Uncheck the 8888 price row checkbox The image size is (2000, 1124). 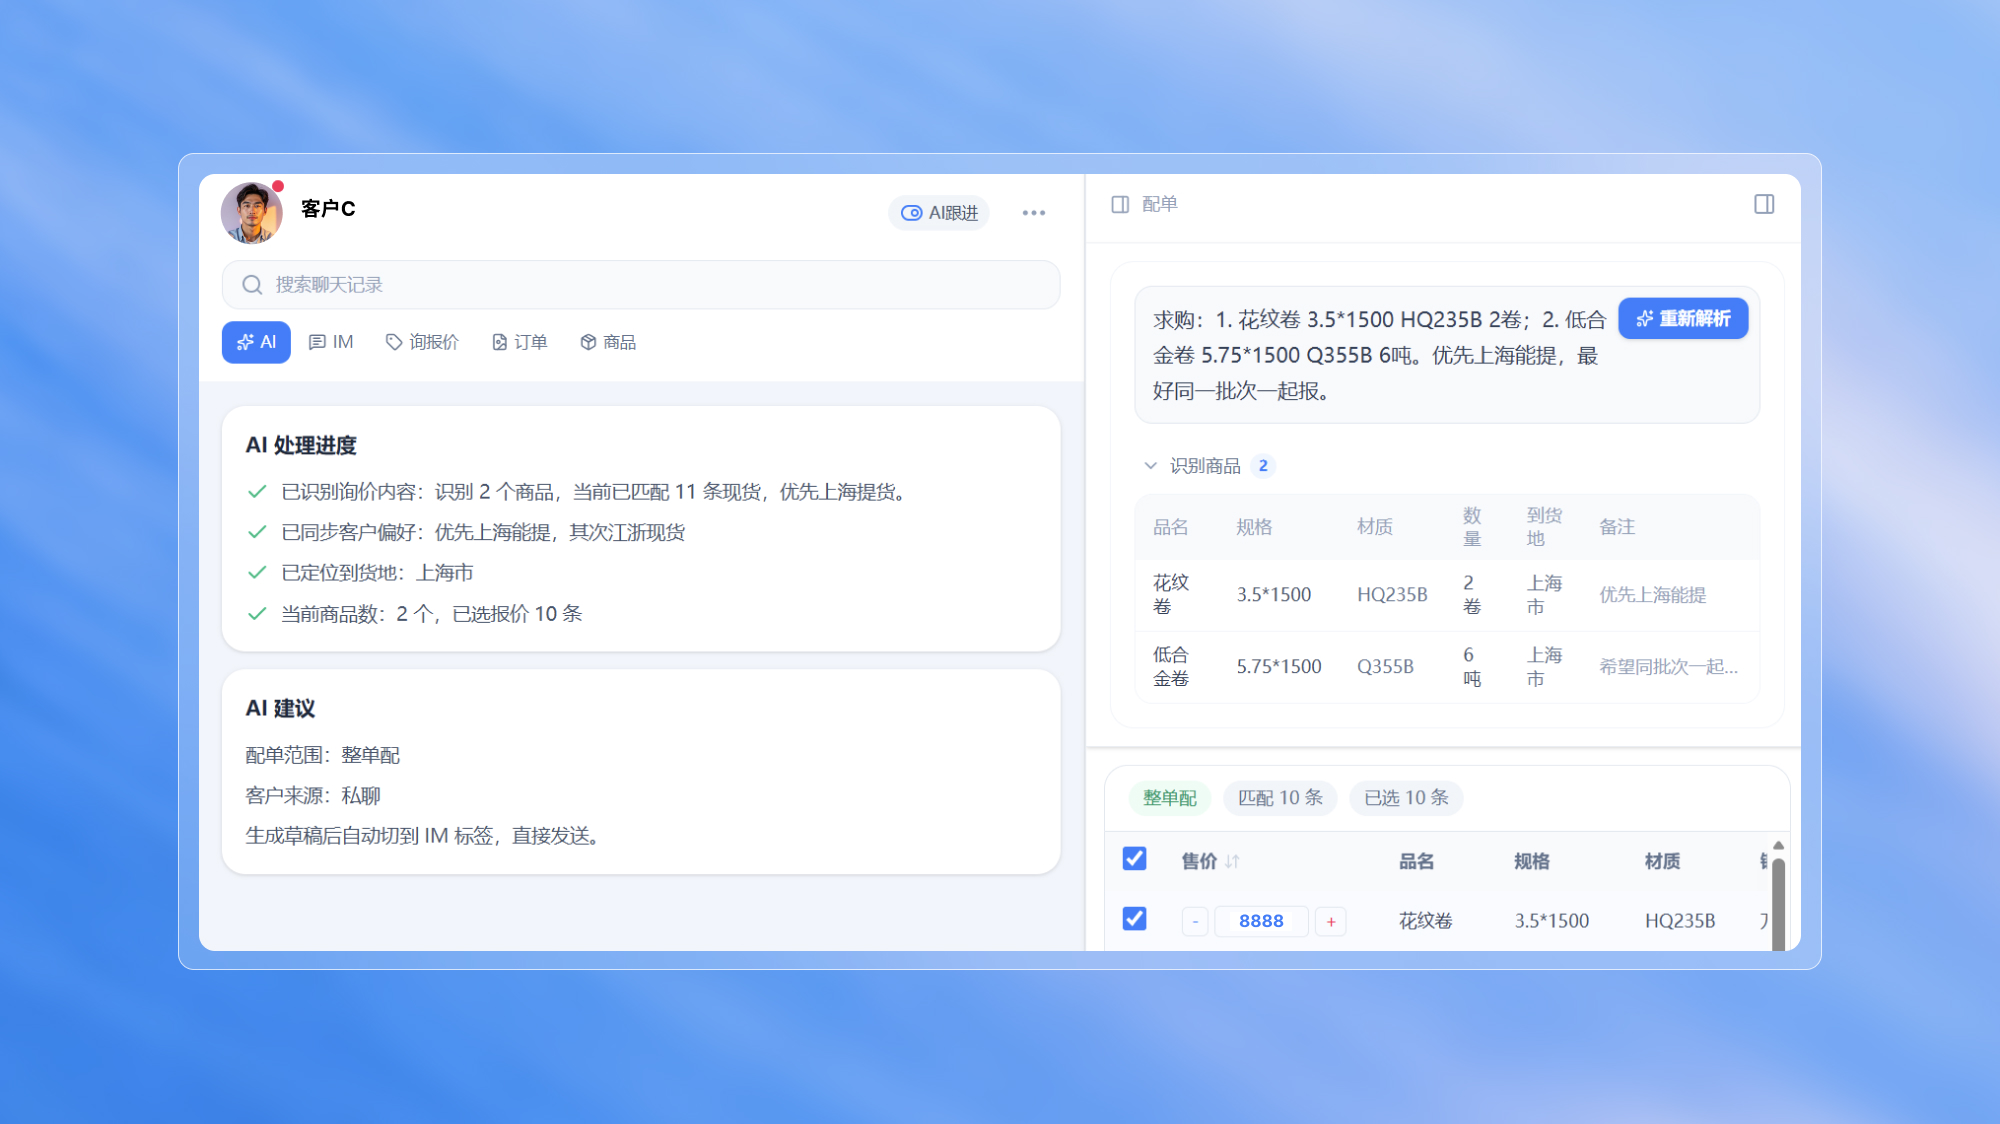pyautogui.click(x=1134, y=919)
